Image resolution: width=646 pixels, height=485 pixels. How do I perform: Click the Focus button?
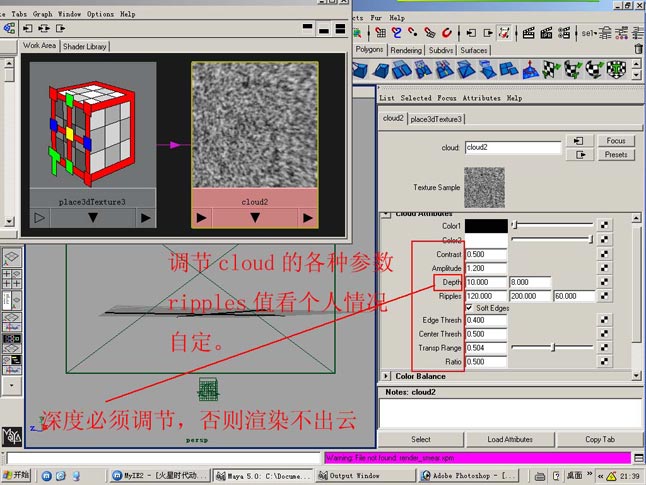(616, 141)
